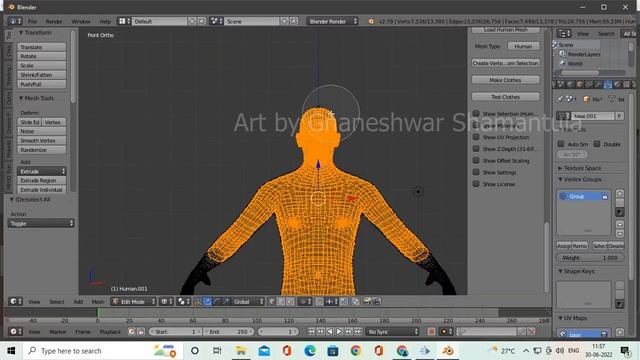The width and height of the screenshot is (640, 360).
Task: Click the Windows Start button
Action: pos(11,351)
